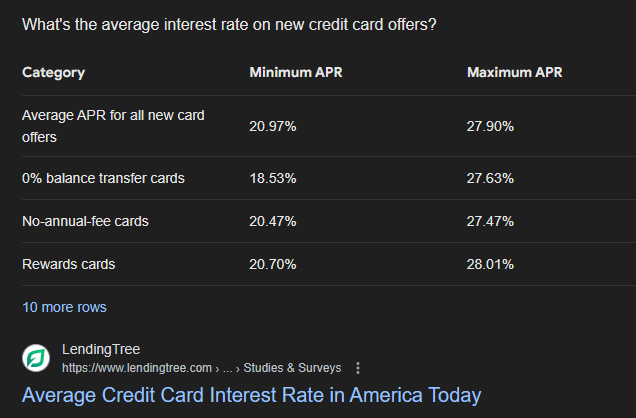The height and width of the screenshot is (418, 636).
Task: Select the Category column header
Action: pyautogui.click(x=54, y=73)
